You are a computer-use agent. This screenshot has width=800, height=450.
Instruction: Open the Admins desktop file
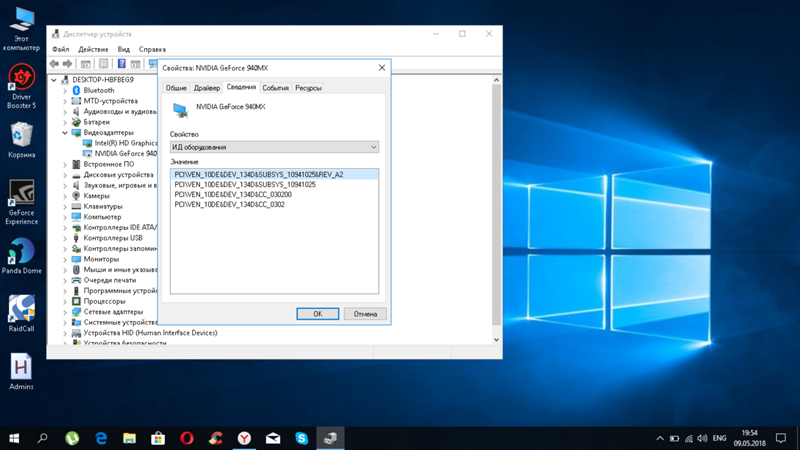click(21, 371)
